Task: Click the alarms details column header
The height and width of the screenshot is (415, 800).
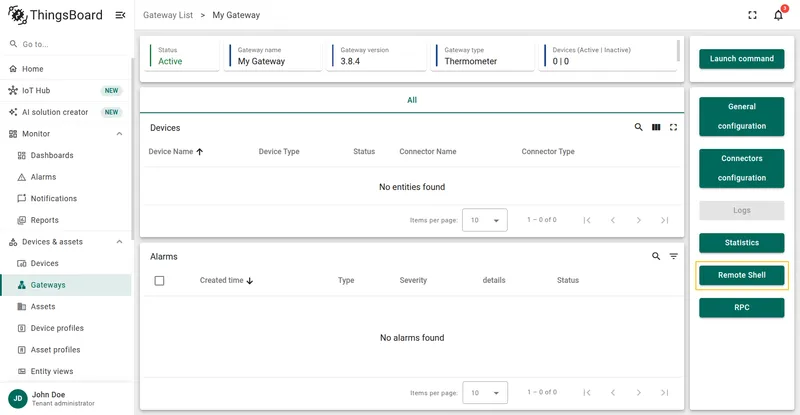Action: (494, 280)
